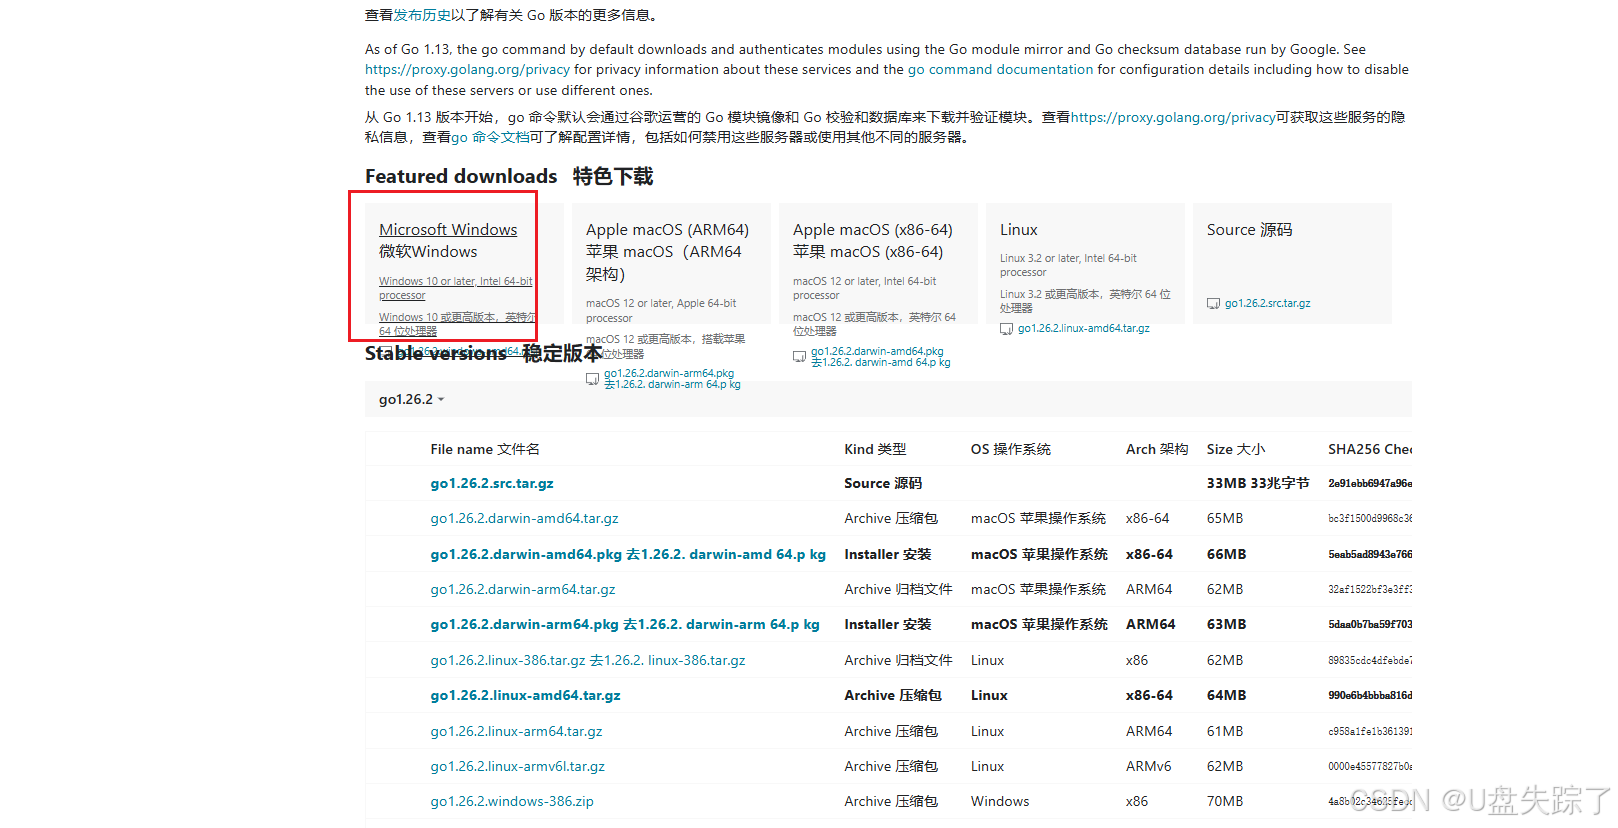Viewport: 1618px width, 828px height.
Task: Click go1.26.2.darwin-amd64.tar.gz in the table
Action: point(524,518)
